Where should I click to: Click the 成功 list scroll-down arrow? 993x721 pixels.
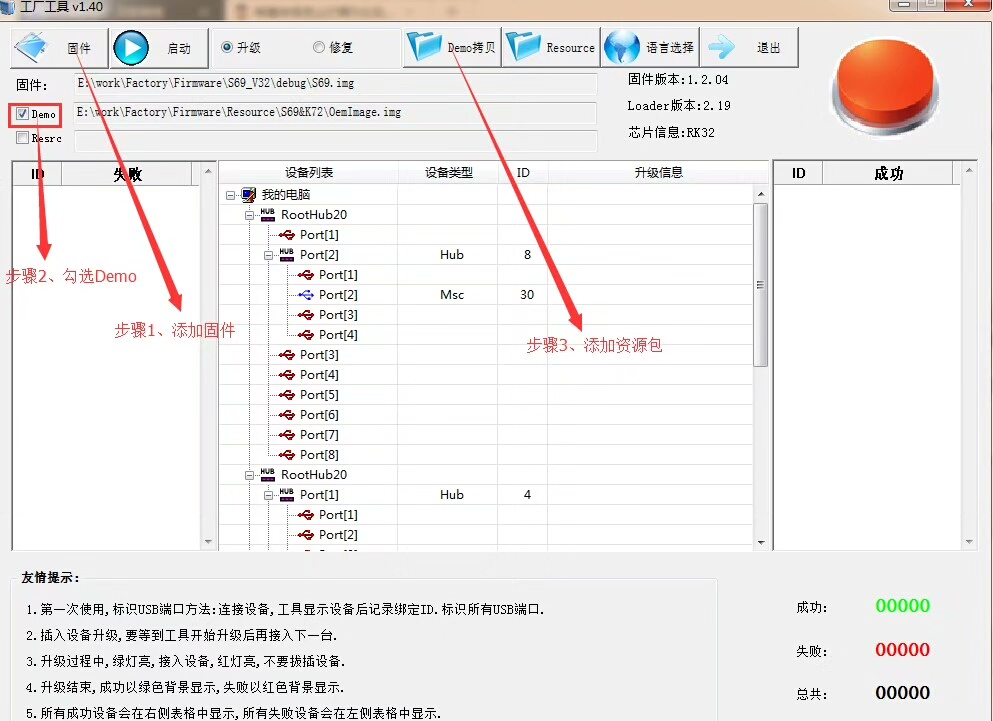click(x=968, y=542)
